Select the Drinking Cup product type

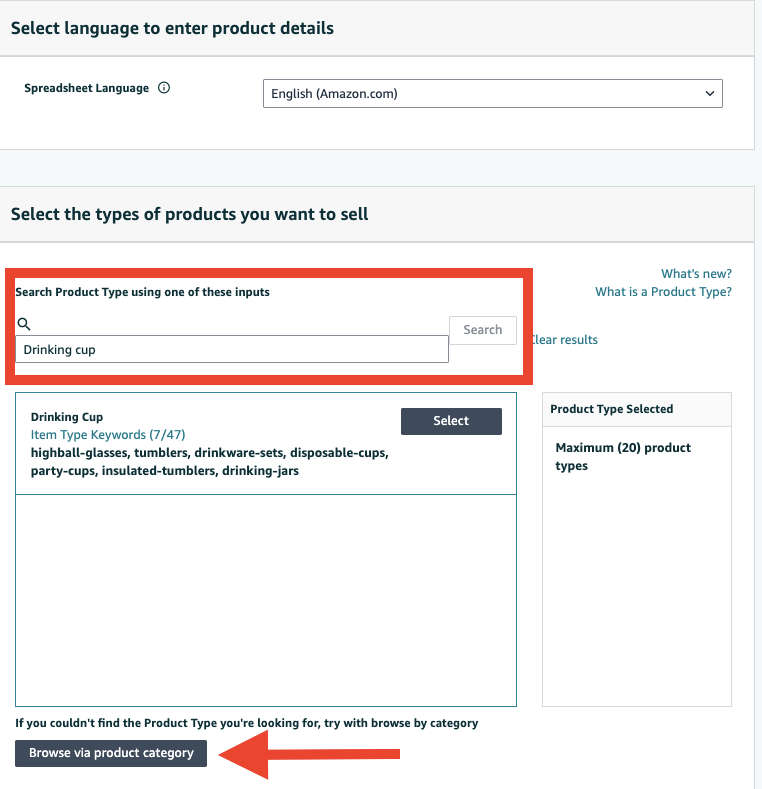pyautogui.click(x=451, y=421)
